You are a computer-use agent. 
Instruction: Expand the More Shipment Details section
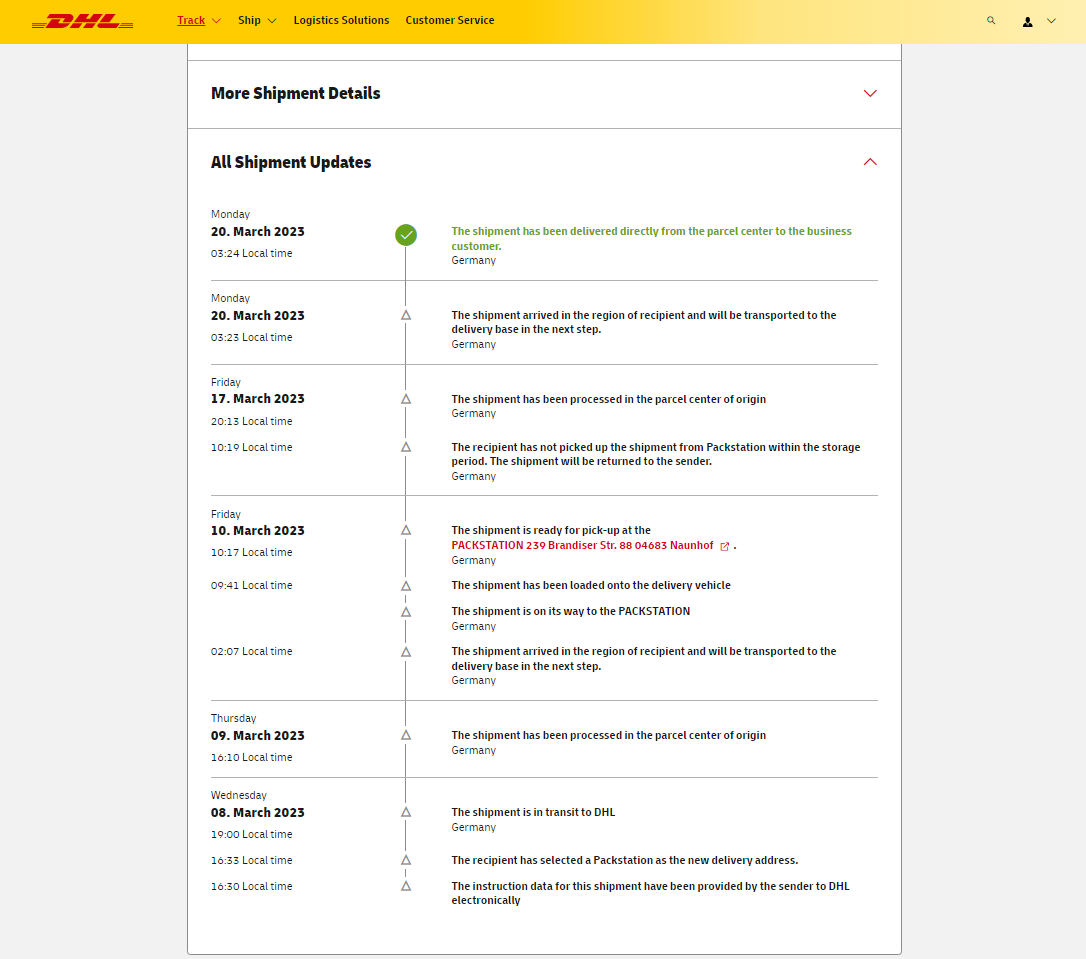[x=869, y=93]
